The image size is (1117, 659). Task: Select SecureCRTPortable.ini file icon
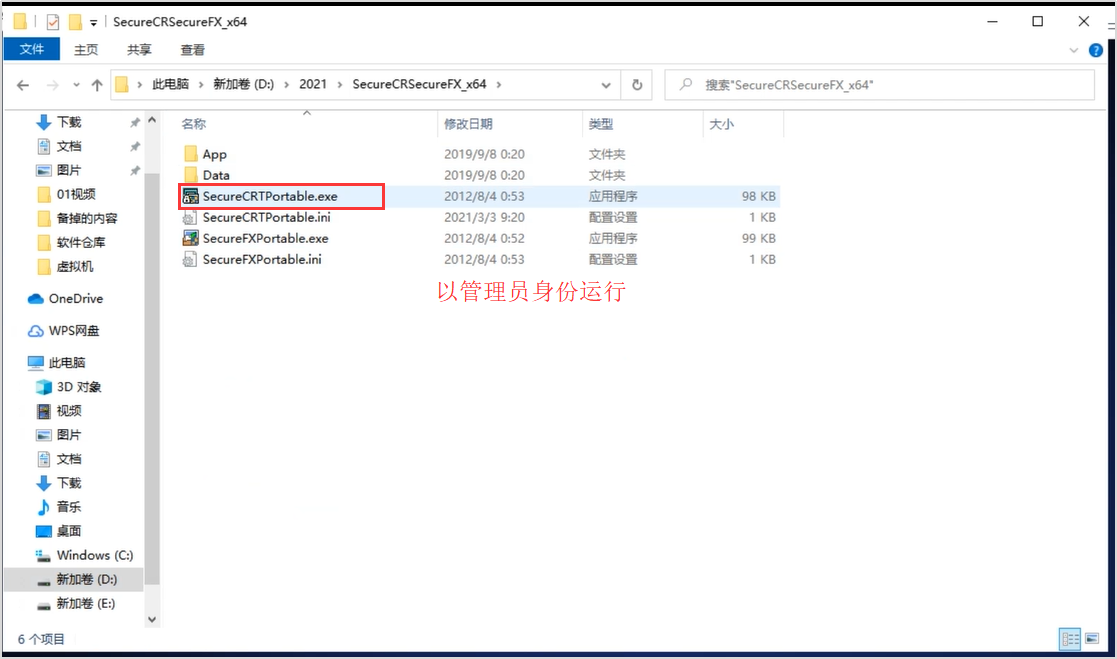pos(189,217)
